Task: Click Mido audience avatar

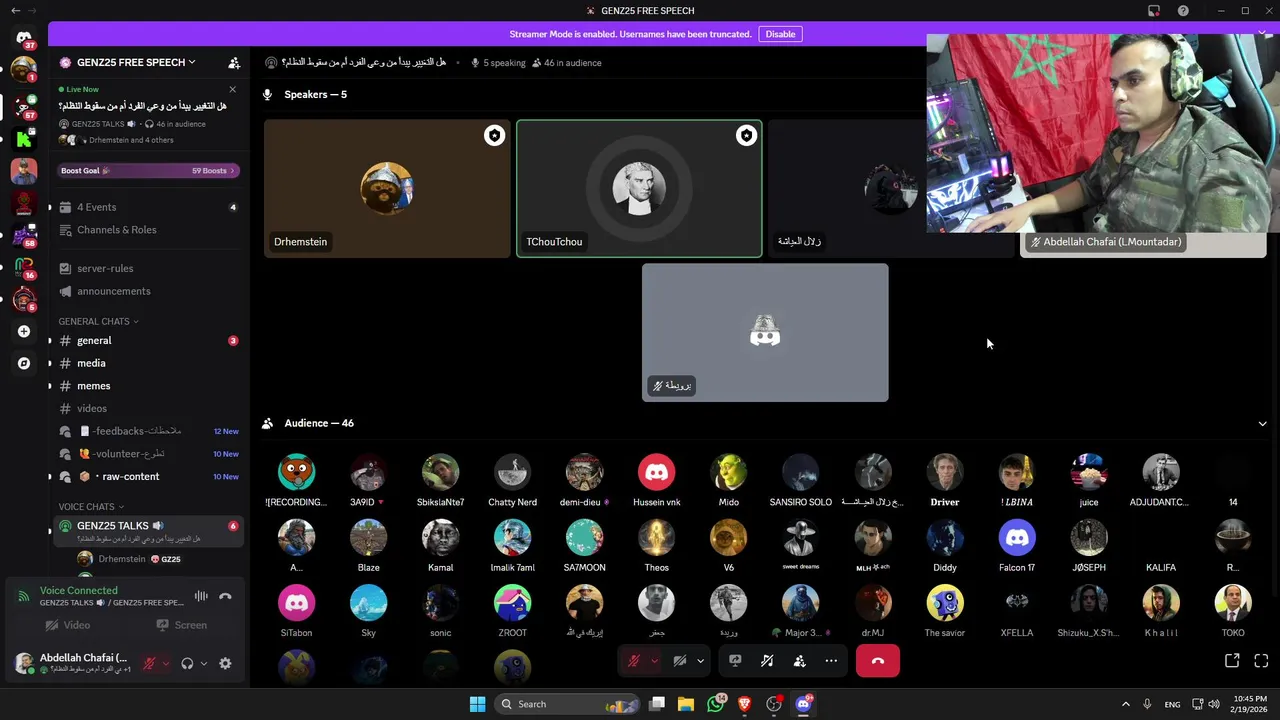Action: [728, 472]
